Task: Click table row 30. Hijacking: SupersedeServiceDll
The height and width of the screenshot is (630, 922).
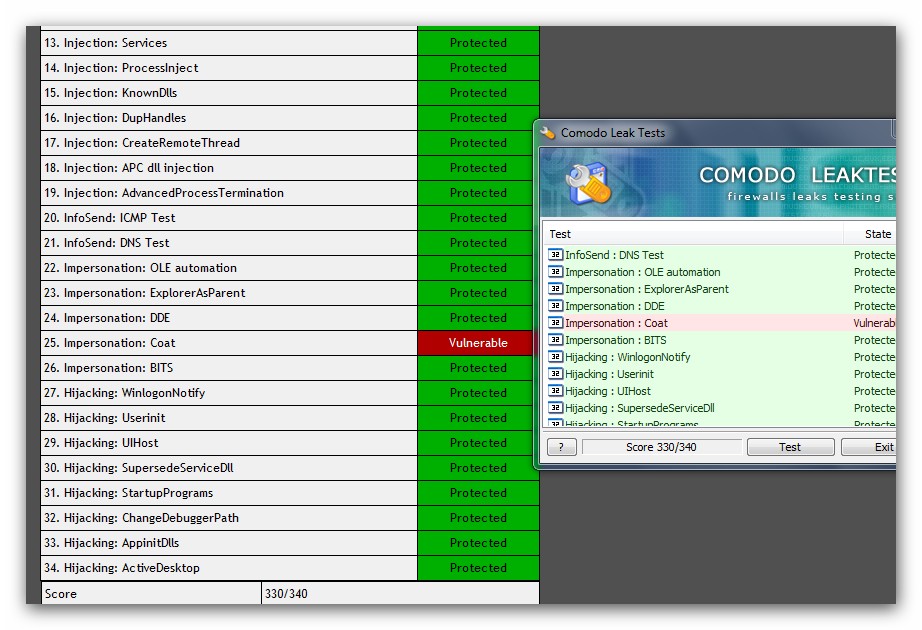Action: tap(290, 468)
